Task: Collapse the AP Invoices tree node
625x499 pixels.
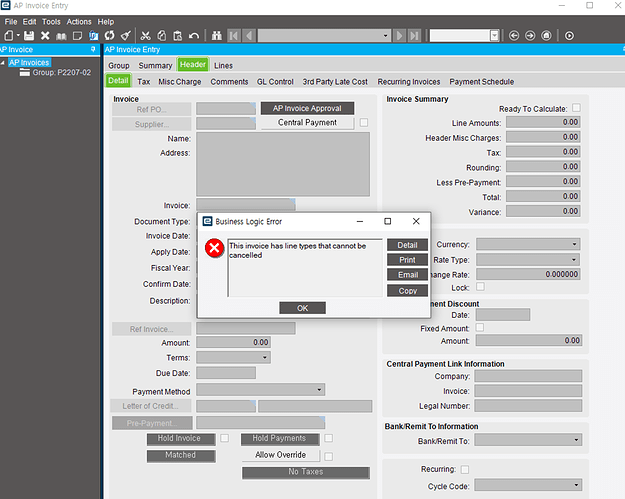Action: pyautogui.click(x=3, y=63)
